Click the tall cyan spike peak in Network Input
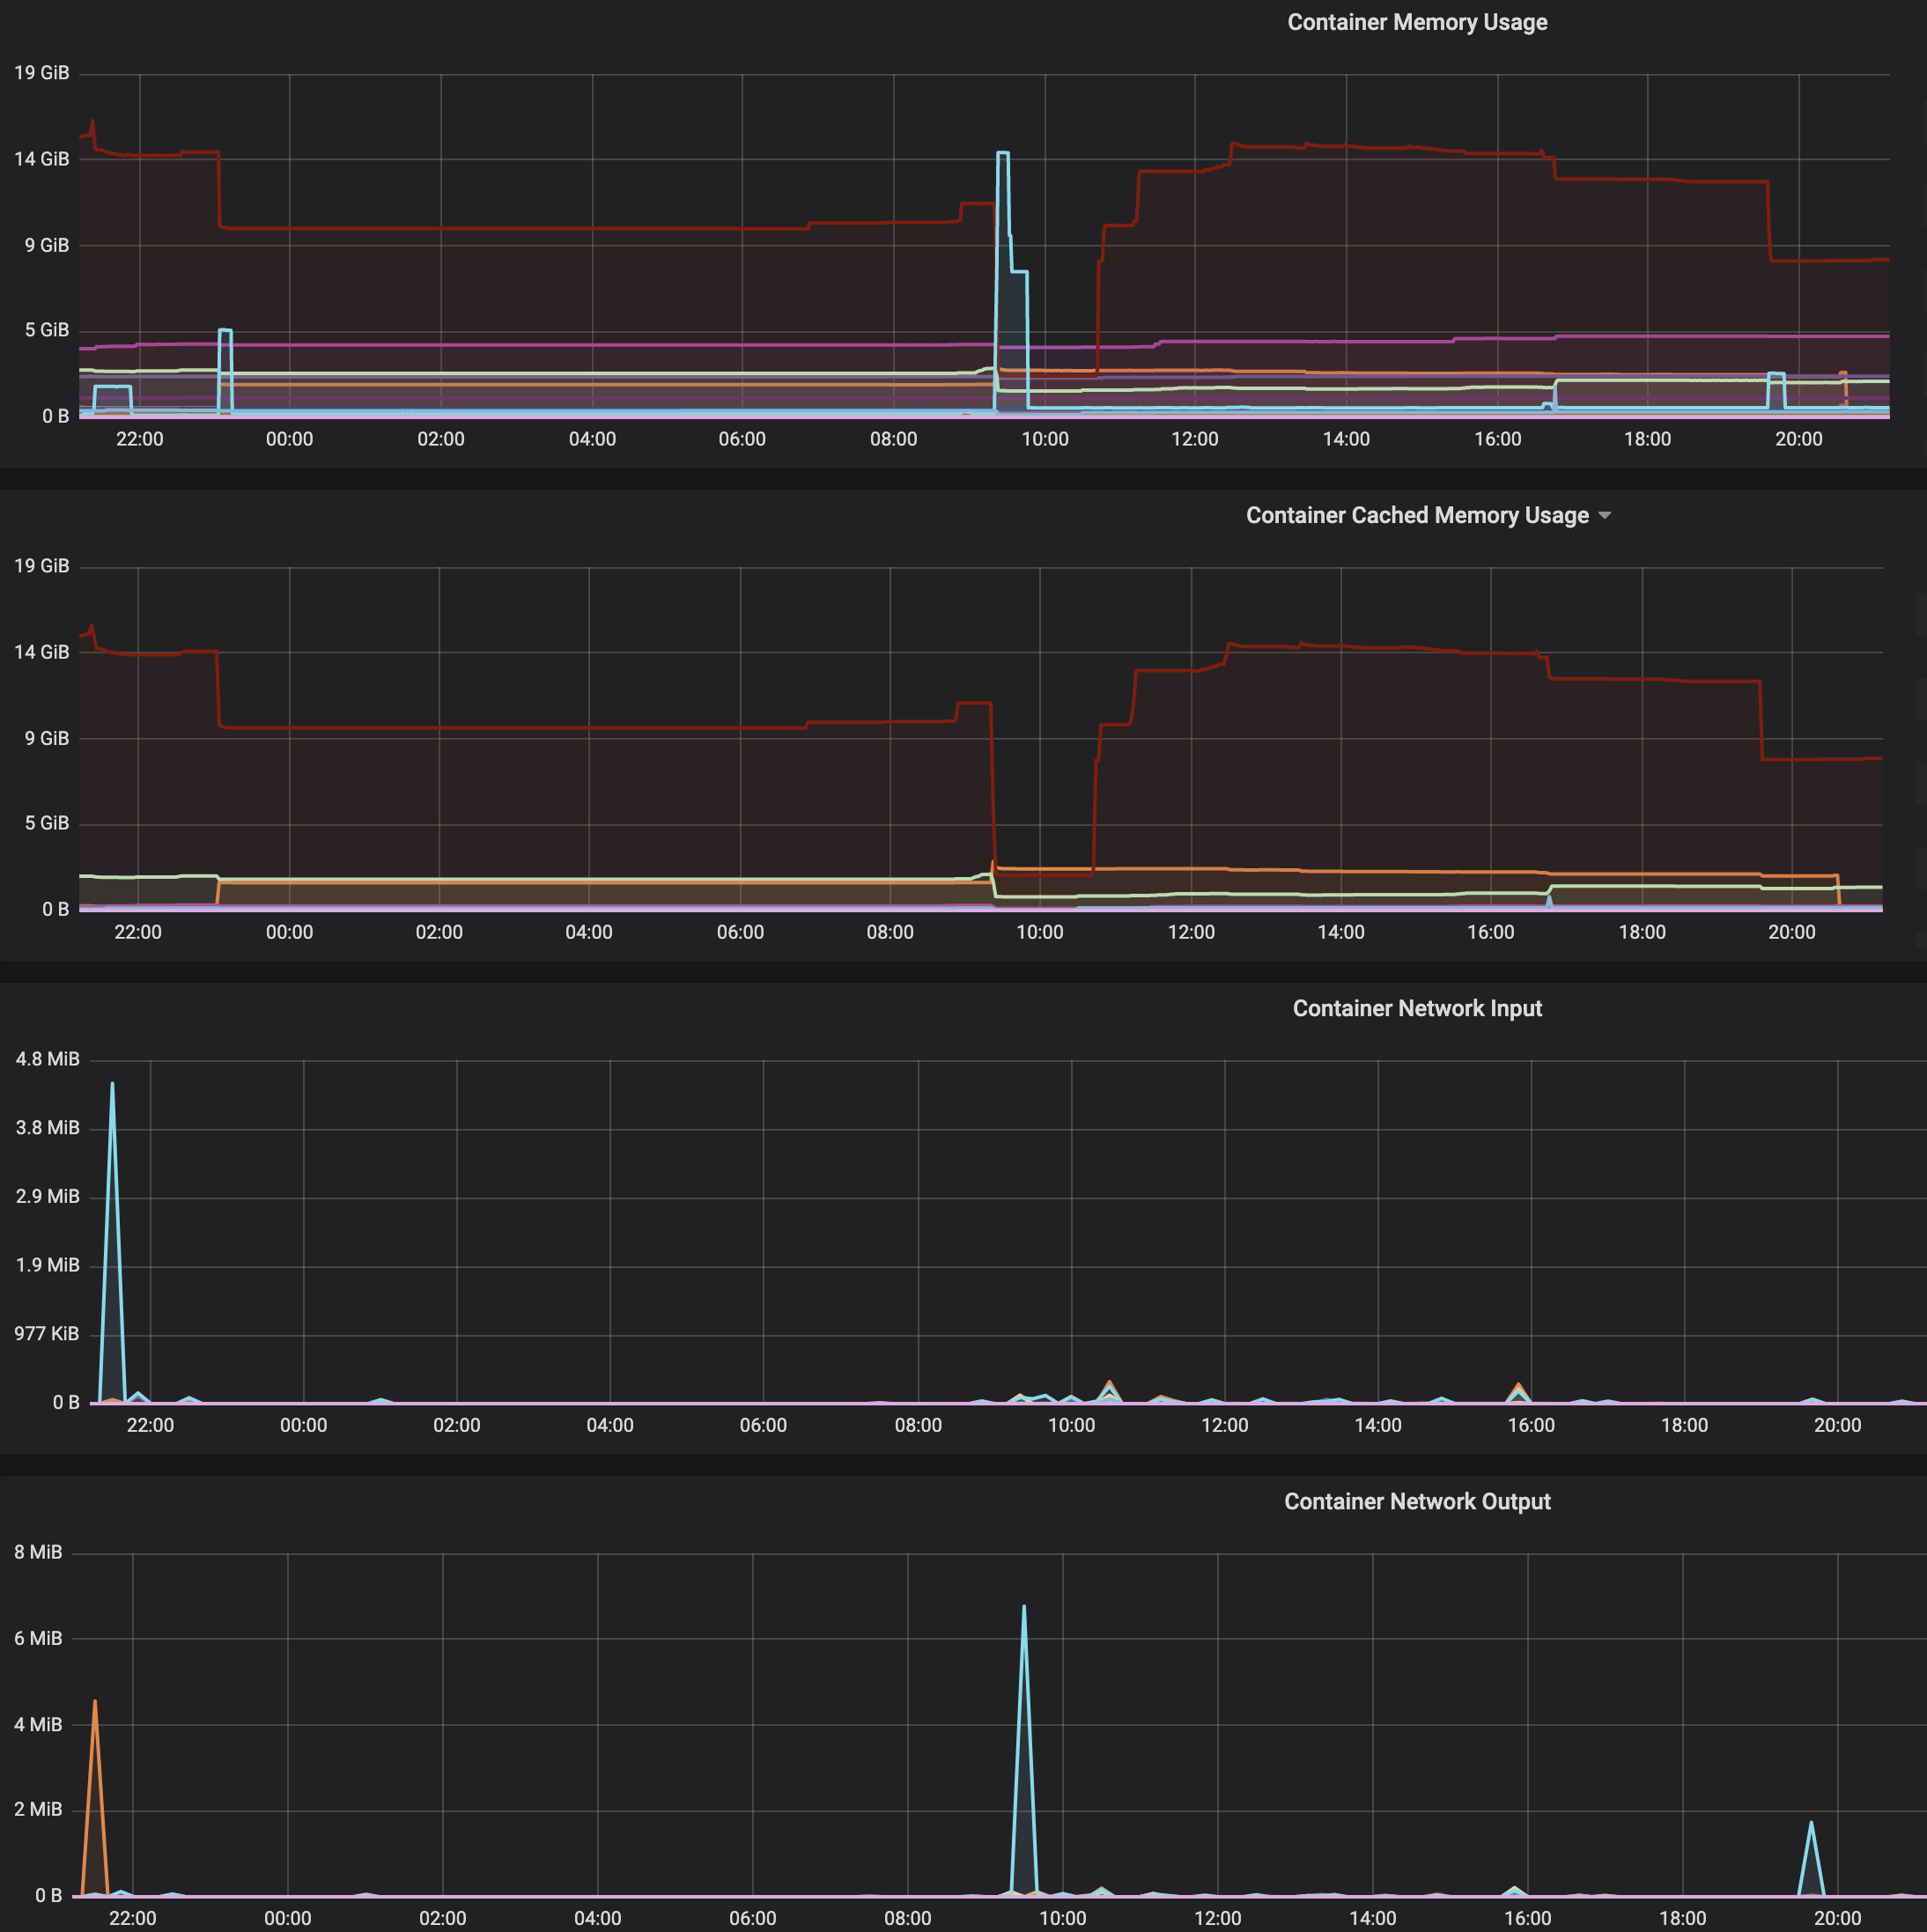Viewport: 1927px width, 1932px height. coord(112,1085)
